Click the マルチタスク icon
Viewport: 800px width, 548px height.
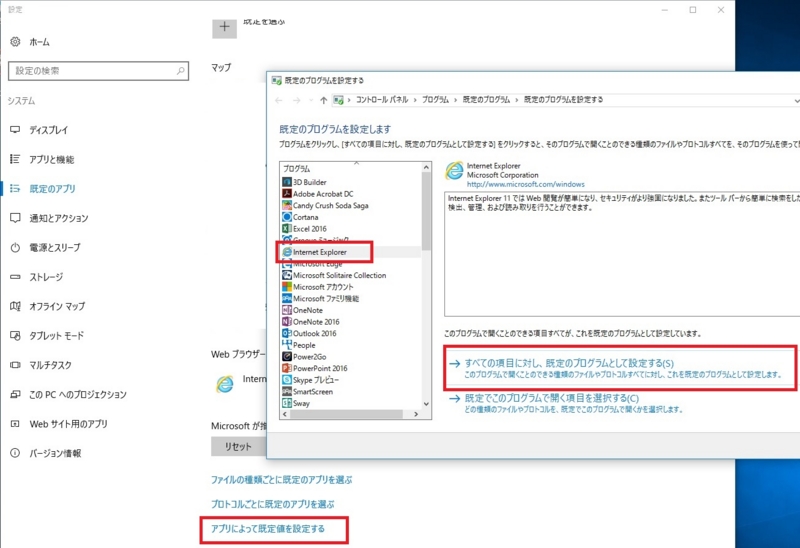point(15,365)
